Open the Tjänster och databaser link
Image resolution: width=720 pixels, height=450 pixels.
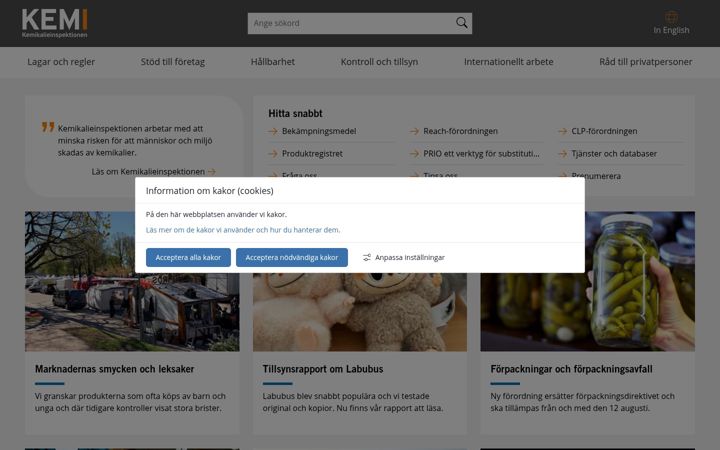pyautogui.click(x=614, y=154)
